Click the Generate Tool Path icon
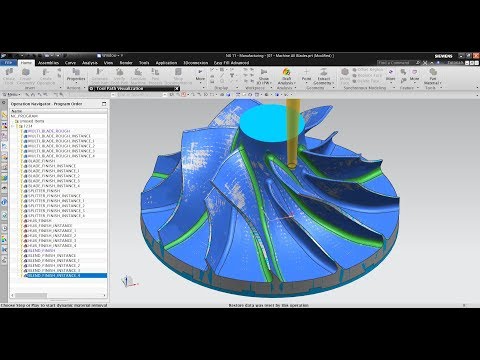 point(99,76)
